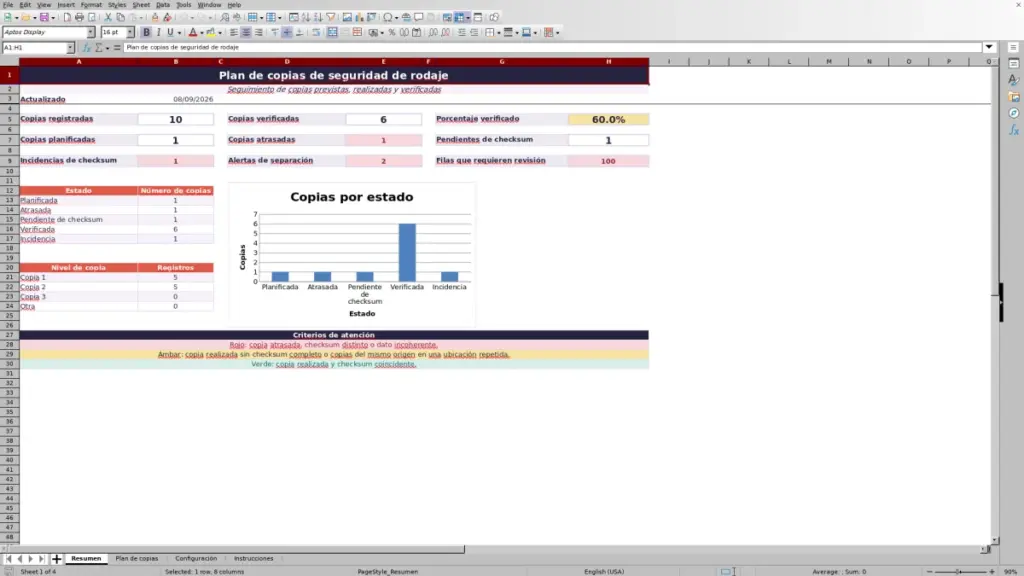Screen dimensions: 1024x576
Task: Click the Align Left icon
Action: (x=233, y=32)
